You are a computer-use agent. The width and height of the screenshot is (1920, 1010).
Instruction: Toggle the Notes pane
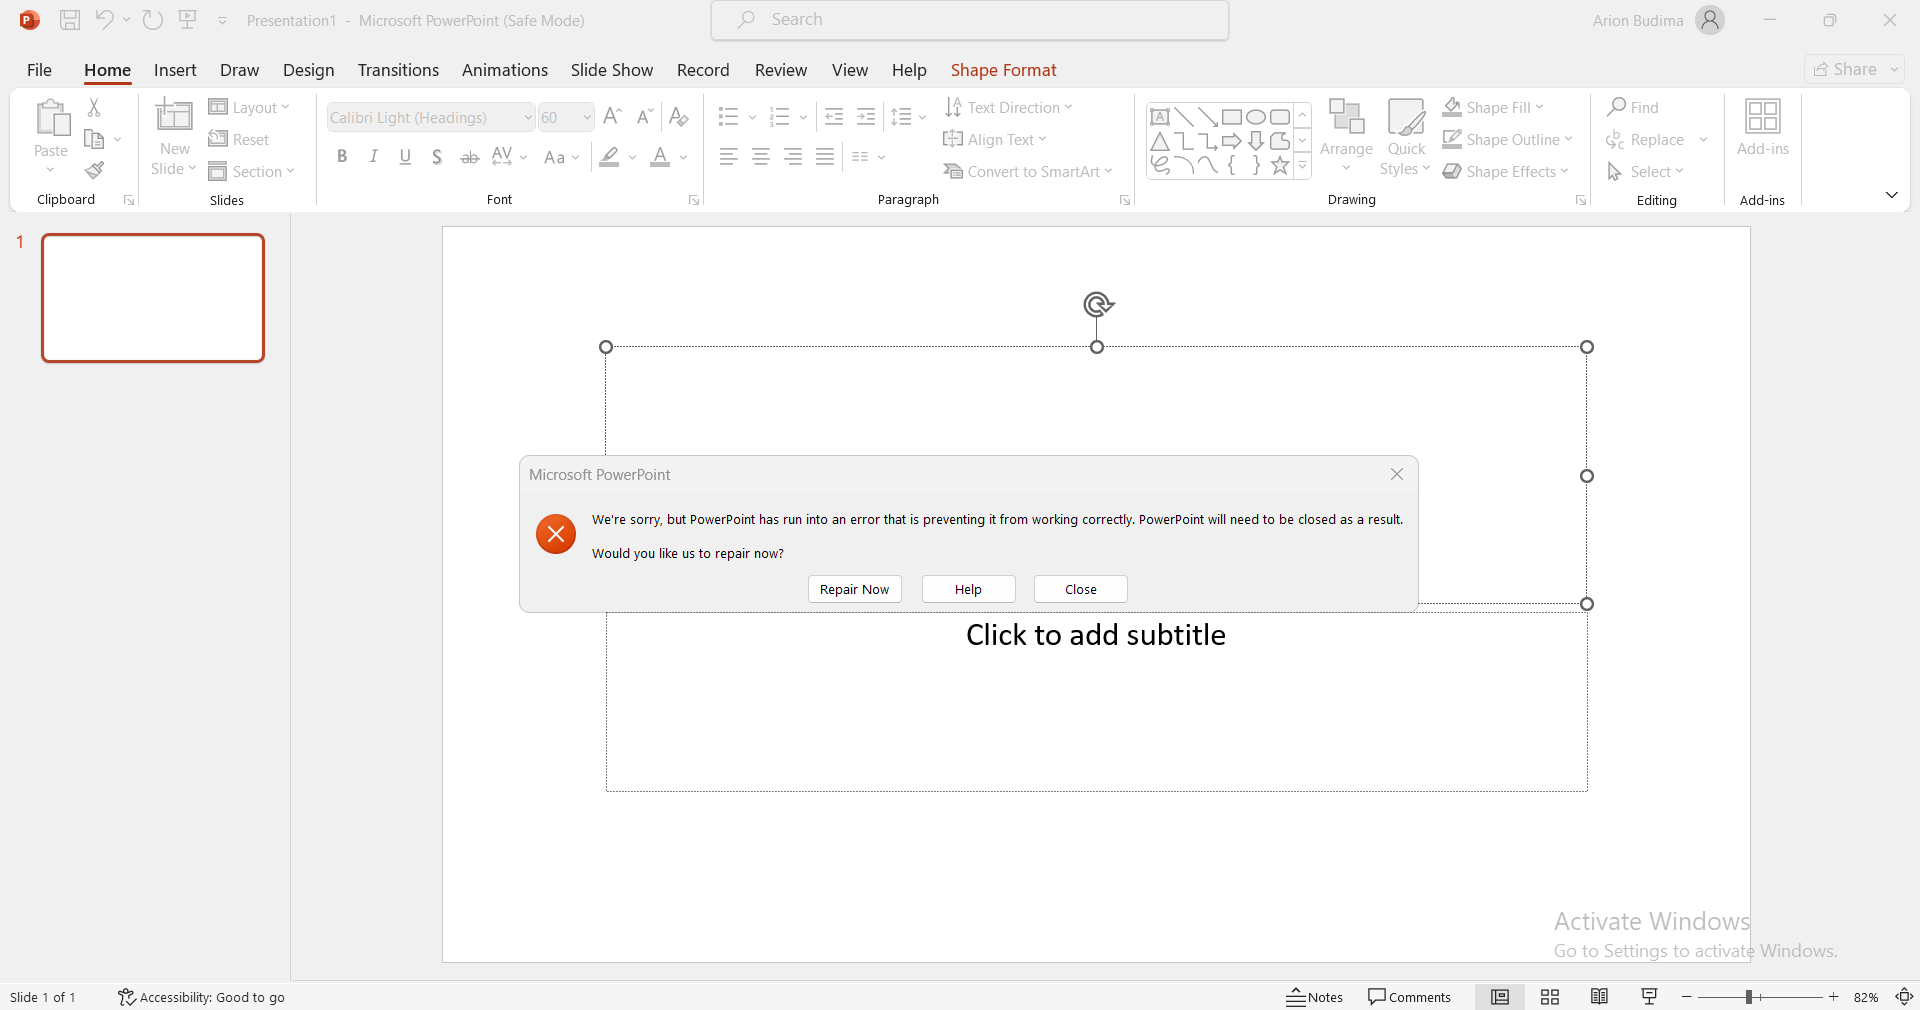(x=1315, y=997)
